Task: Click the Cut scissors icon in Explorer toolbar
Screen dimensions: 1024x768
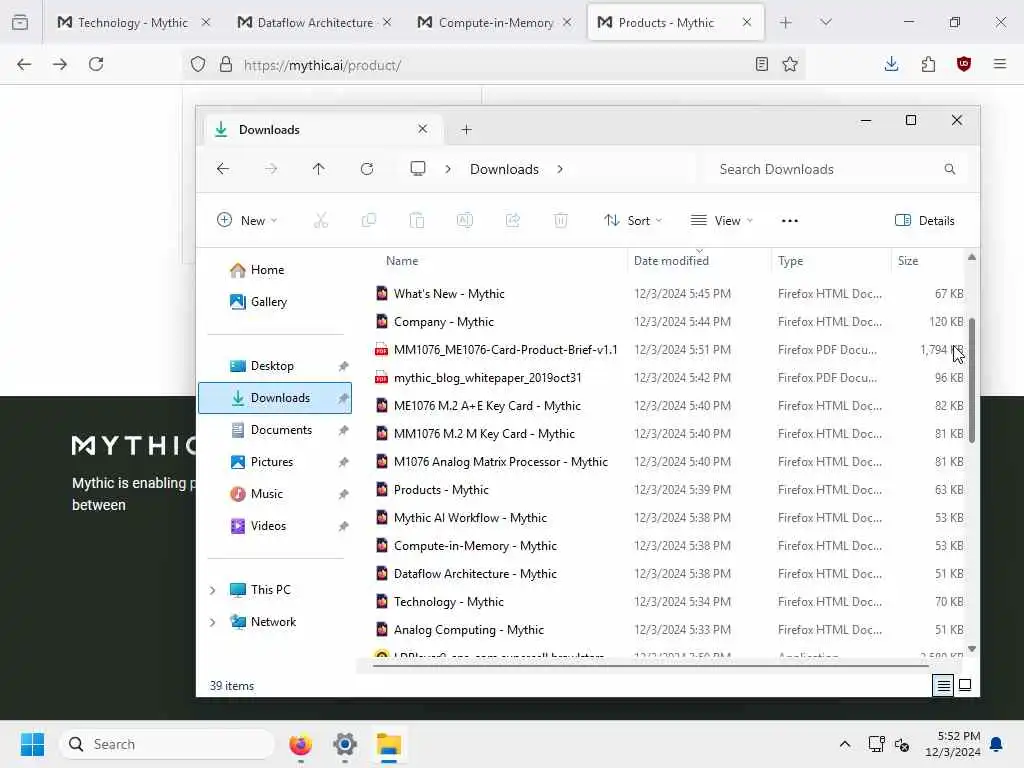Action: coord(321,221)
